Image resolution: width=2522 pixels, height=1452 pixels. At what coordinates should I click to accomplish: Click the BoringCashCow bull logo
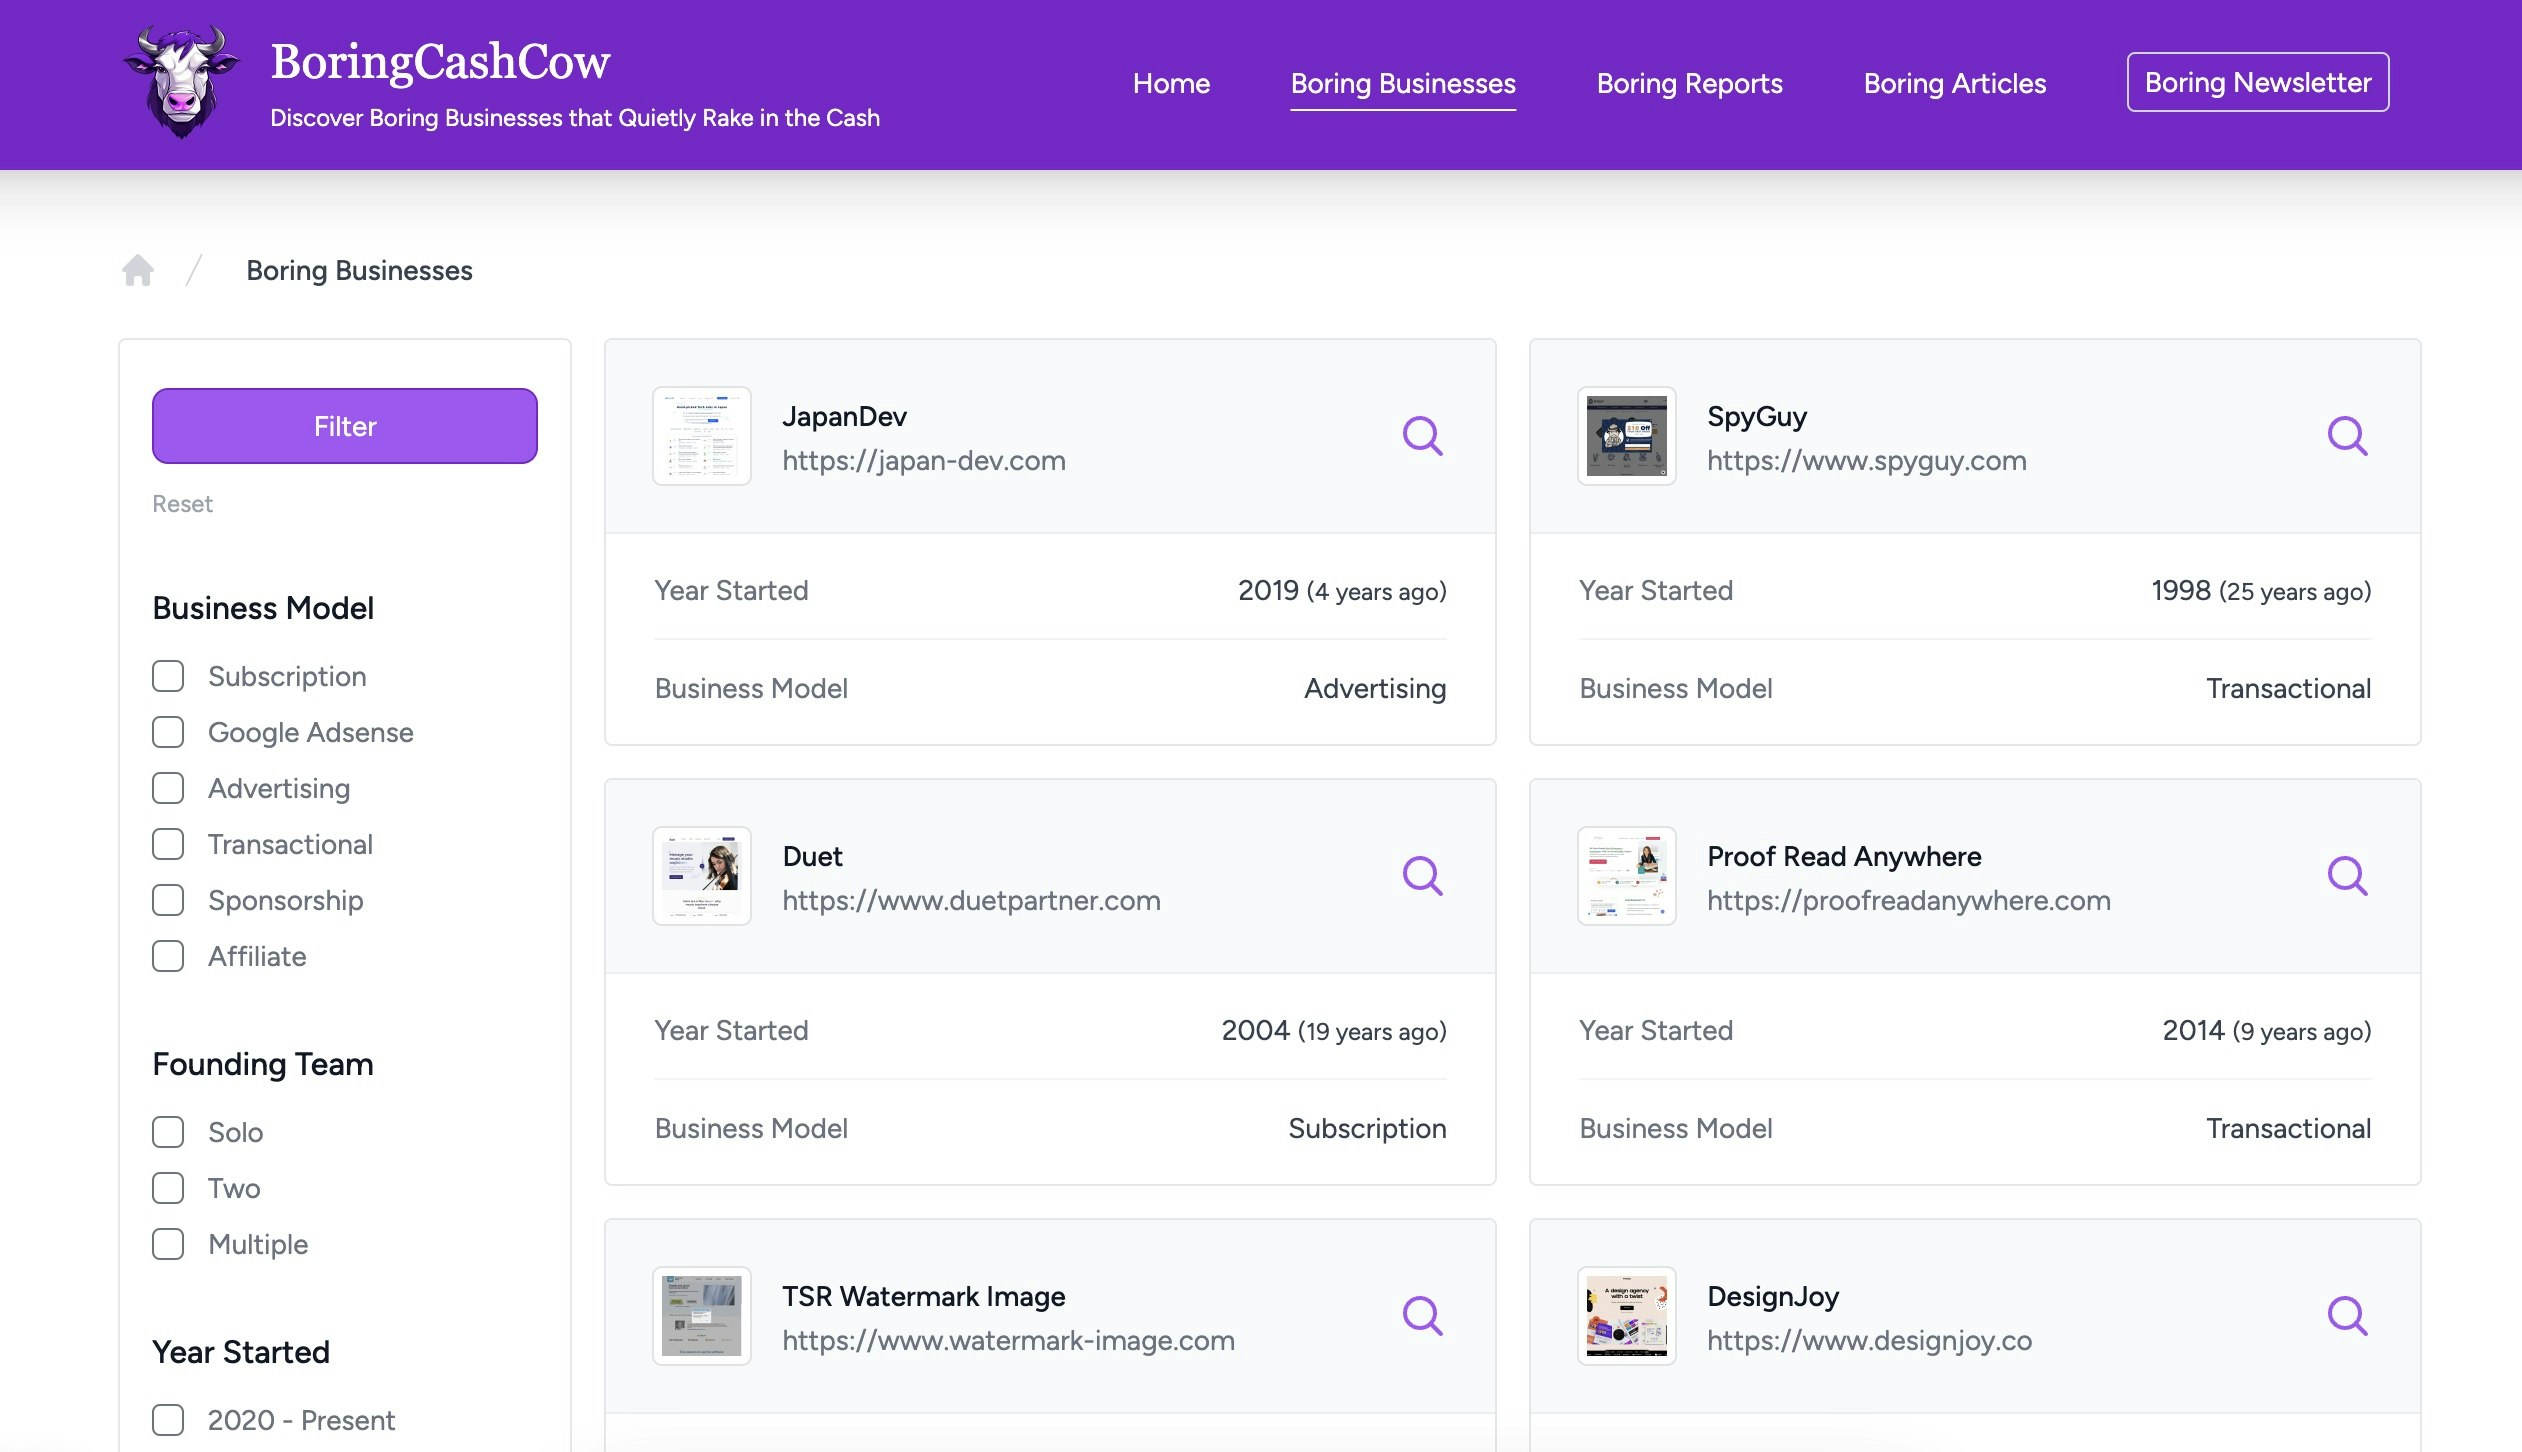click(181, 82)
